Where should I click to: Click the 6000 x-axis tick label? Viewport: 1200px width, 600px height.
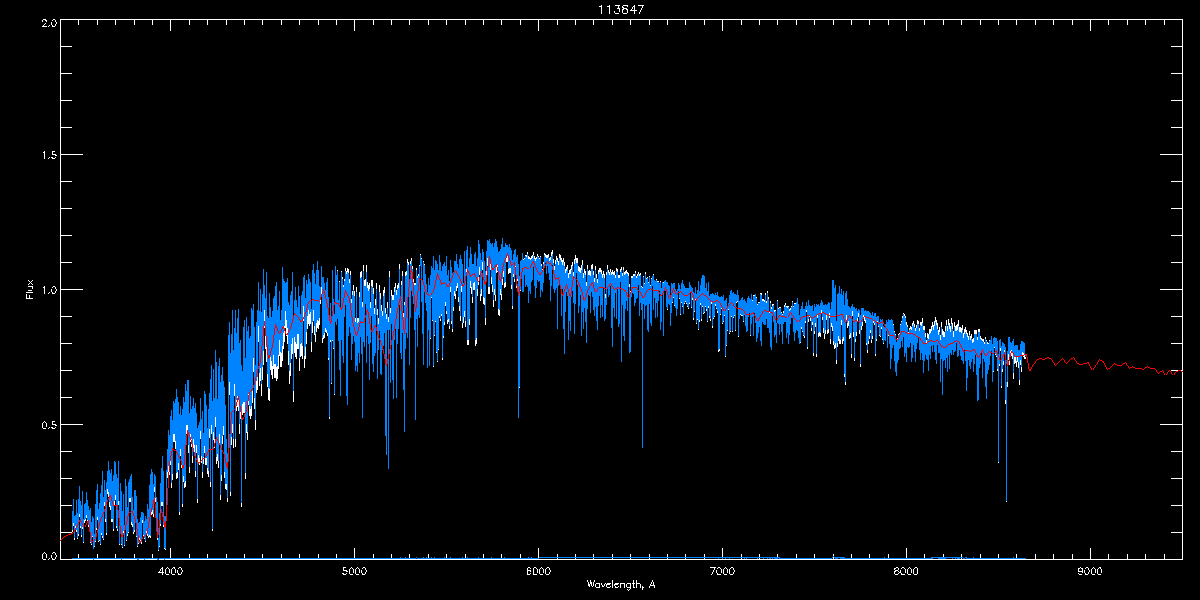(538, 571)
